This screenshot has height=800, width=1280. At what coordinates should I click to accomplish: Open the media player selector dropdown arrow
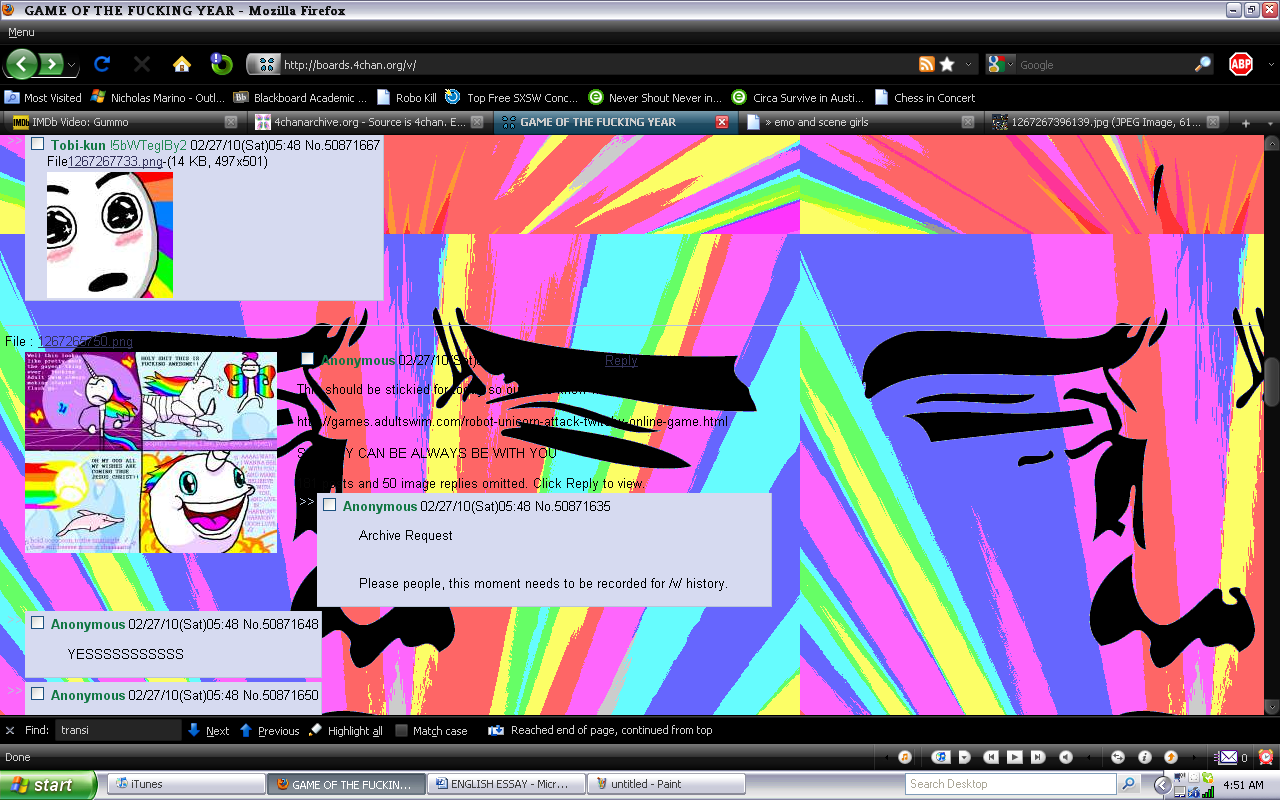[964, 757]
